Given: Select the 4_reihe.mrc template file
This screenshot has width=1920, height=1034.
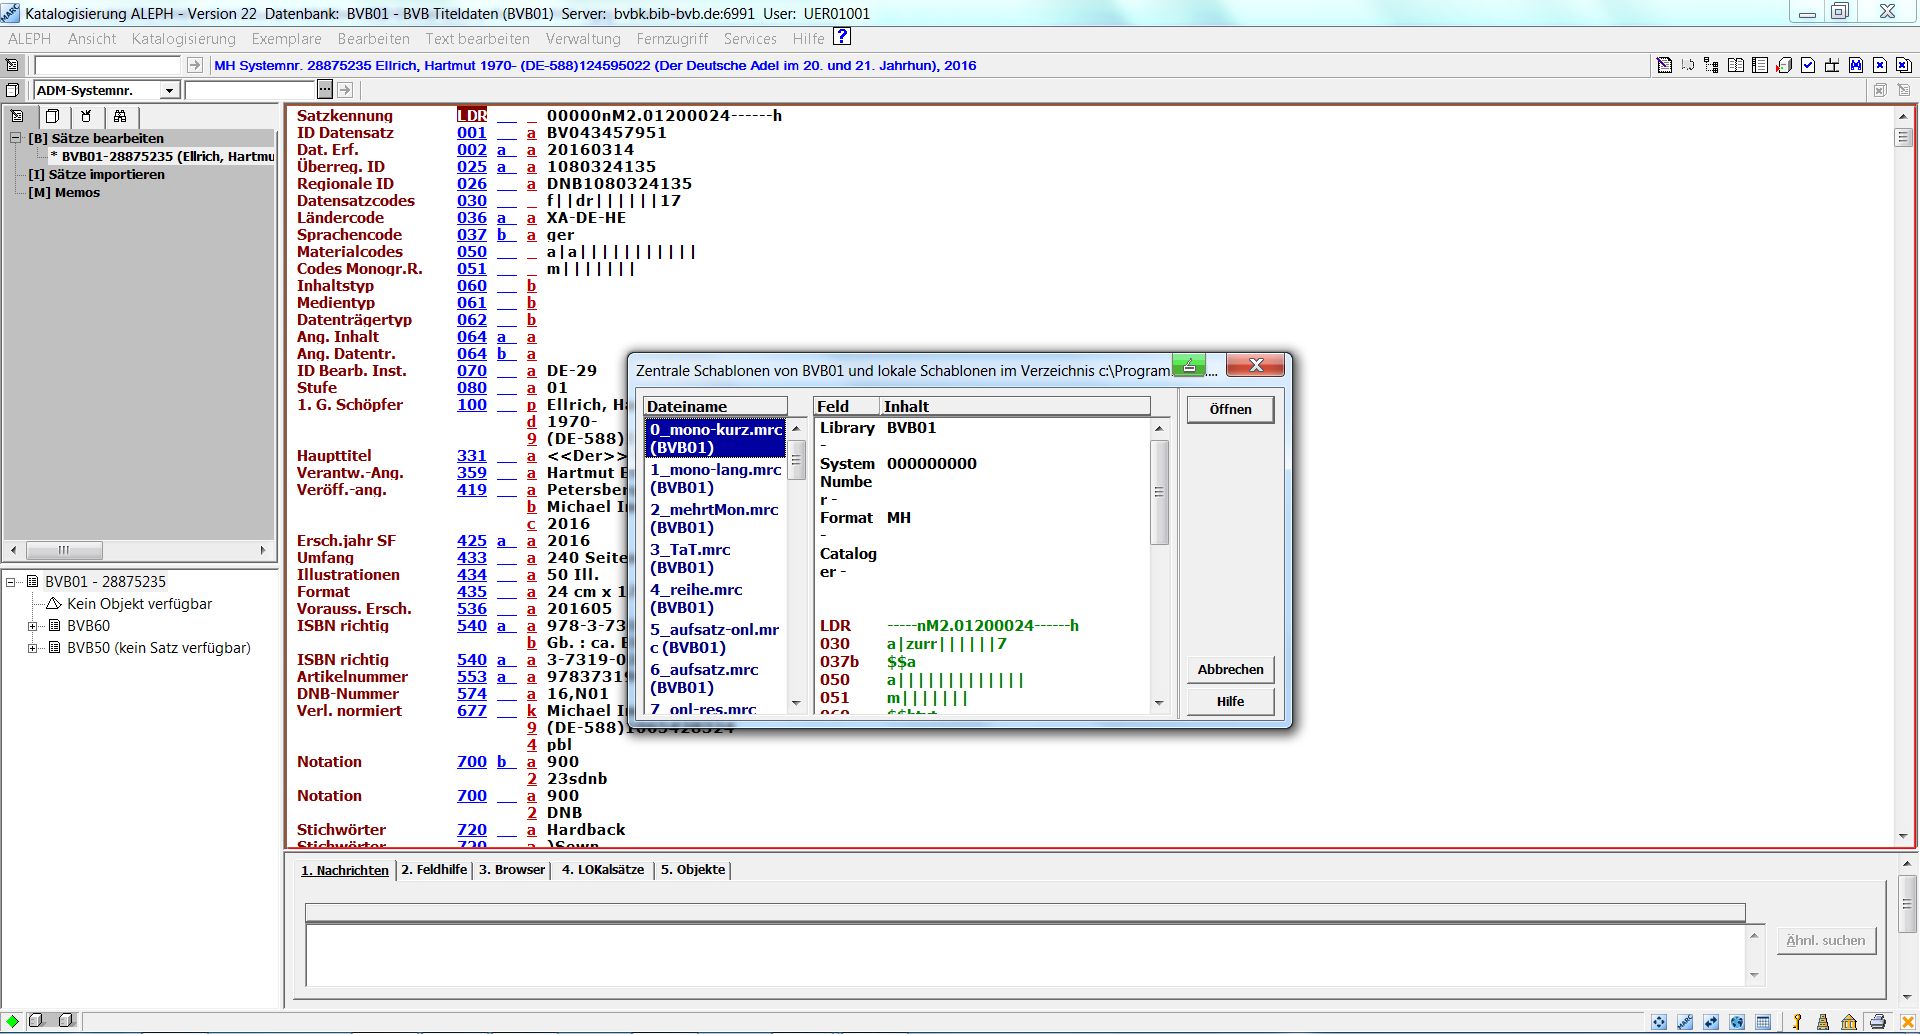Looking at the screenshot, I should click(697, 598).
